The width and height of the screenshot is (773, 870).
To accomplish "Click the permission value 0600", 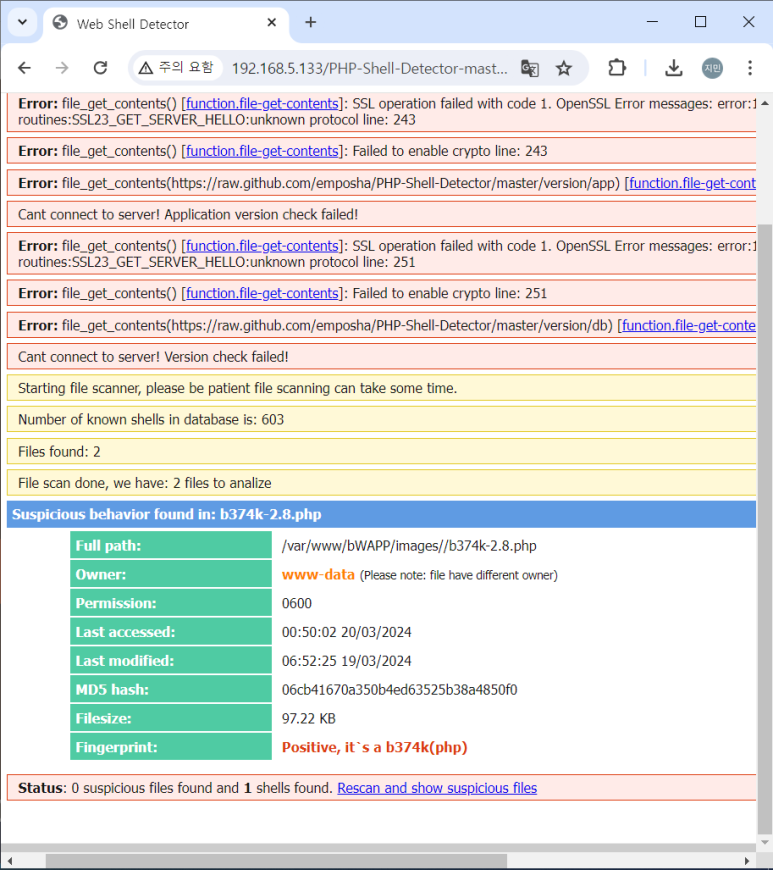I will point(297,603).
